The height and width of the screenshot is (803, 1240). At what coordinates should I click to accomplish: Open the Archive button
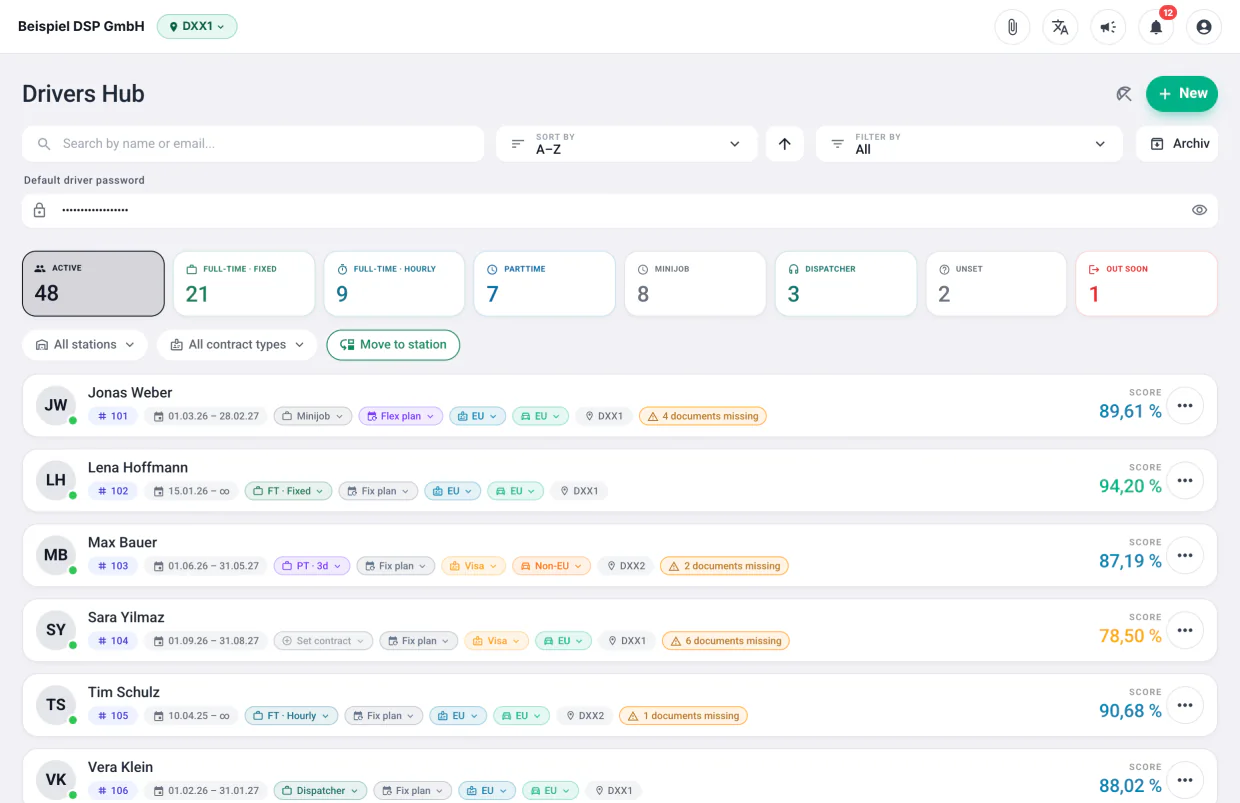[x=1177, y=144]
